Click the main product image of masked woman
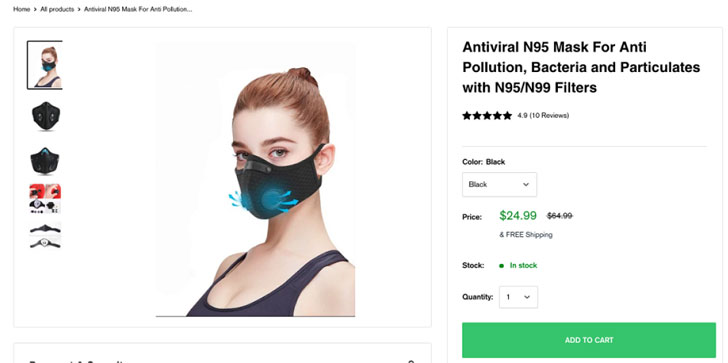This screenshot has width=728, height=363. pos(255,180)
